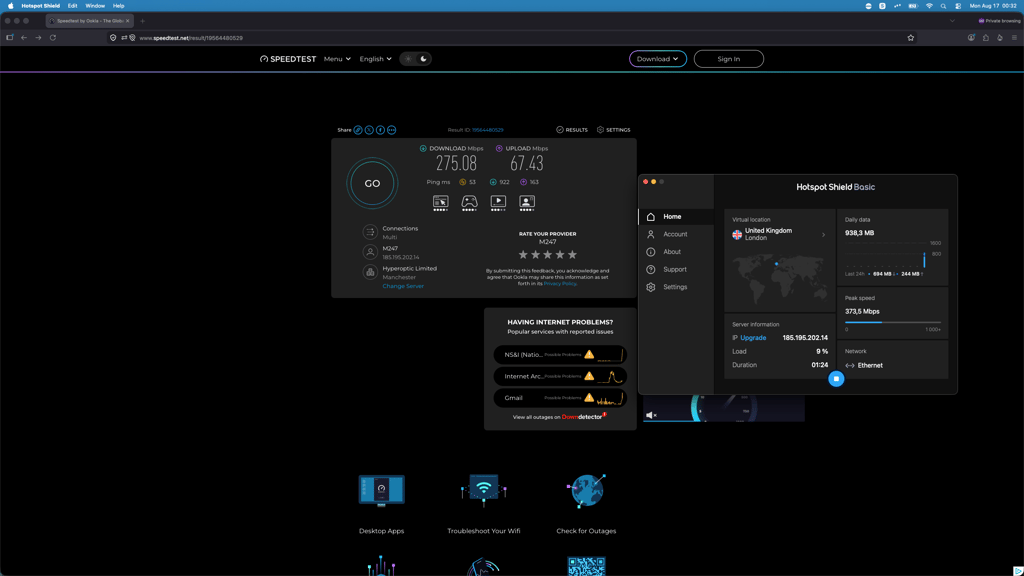Click the Speedtest logo
This screenshot has width=1024, height=576.
pos(288,59)
